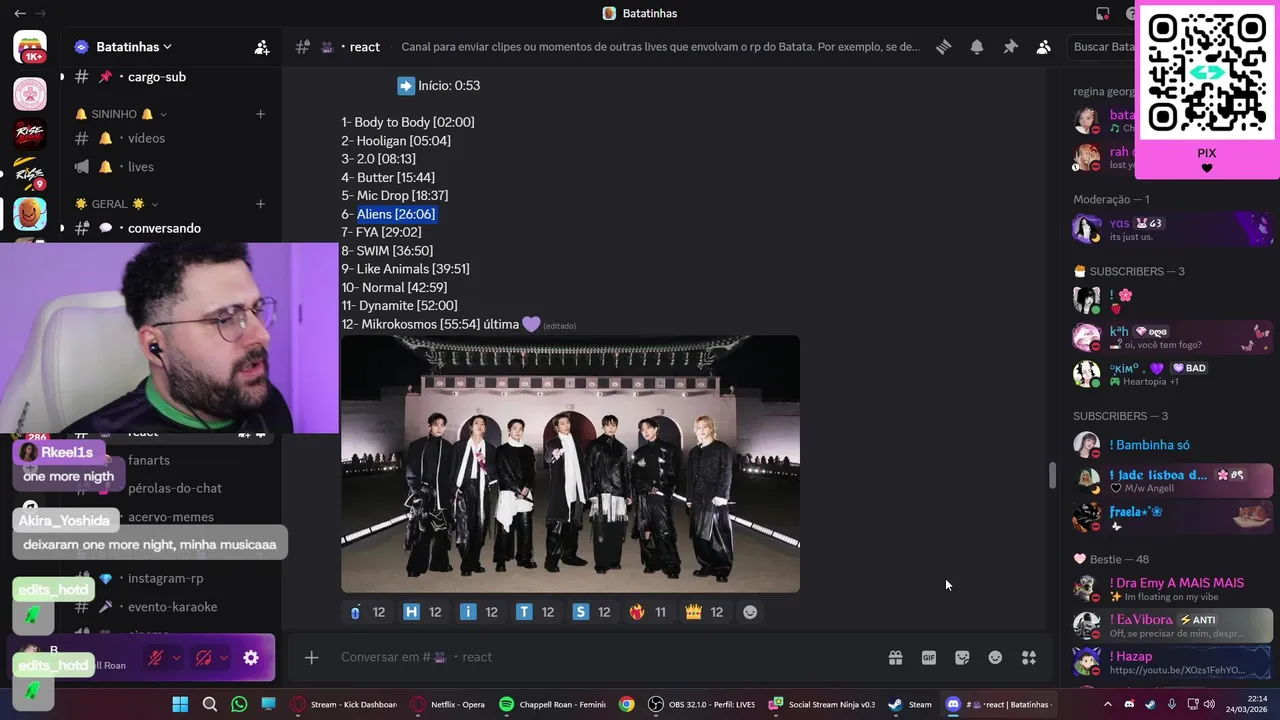Viewport: 1280px width, 720px height.
Task: Toggle microphone mute in user panel
Action: (x=155, y=658)
